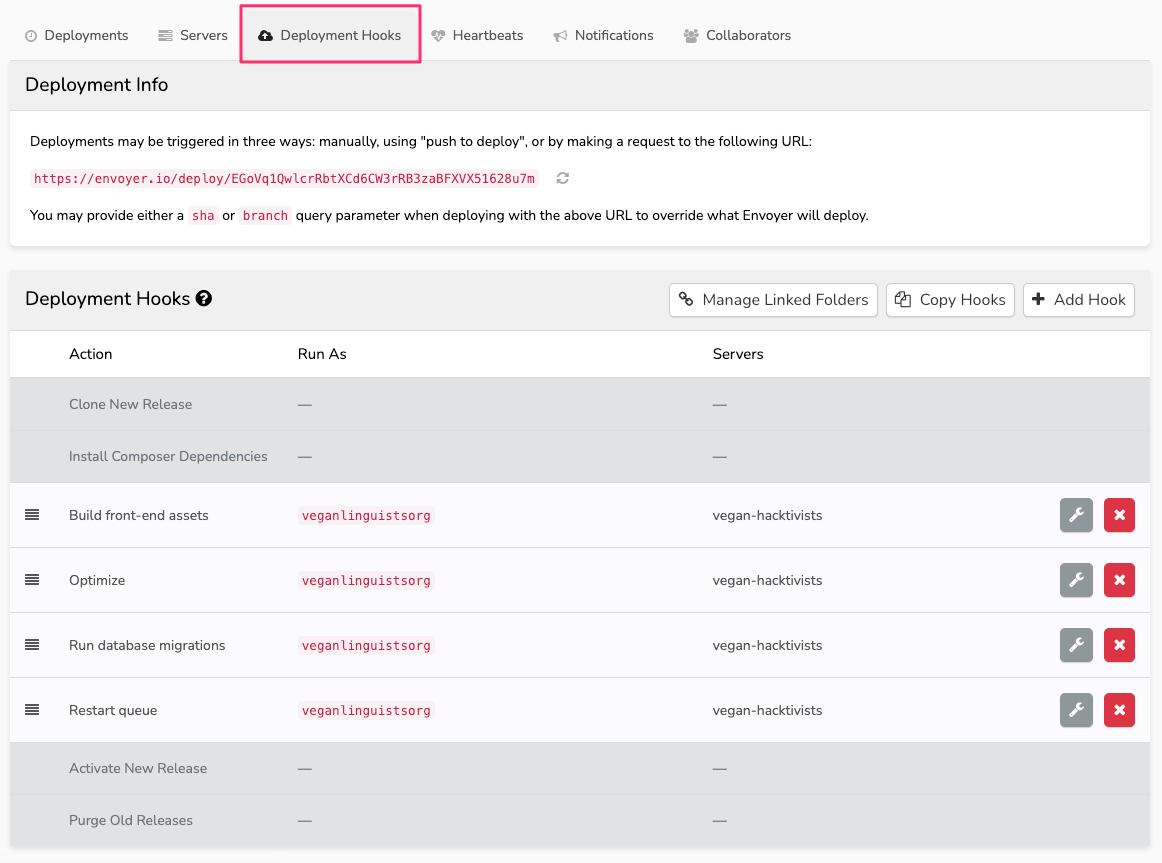This screenshot has width=1162, height=863.
Task: Go to the Notifications tab
Action: click(x=603, y=35)
